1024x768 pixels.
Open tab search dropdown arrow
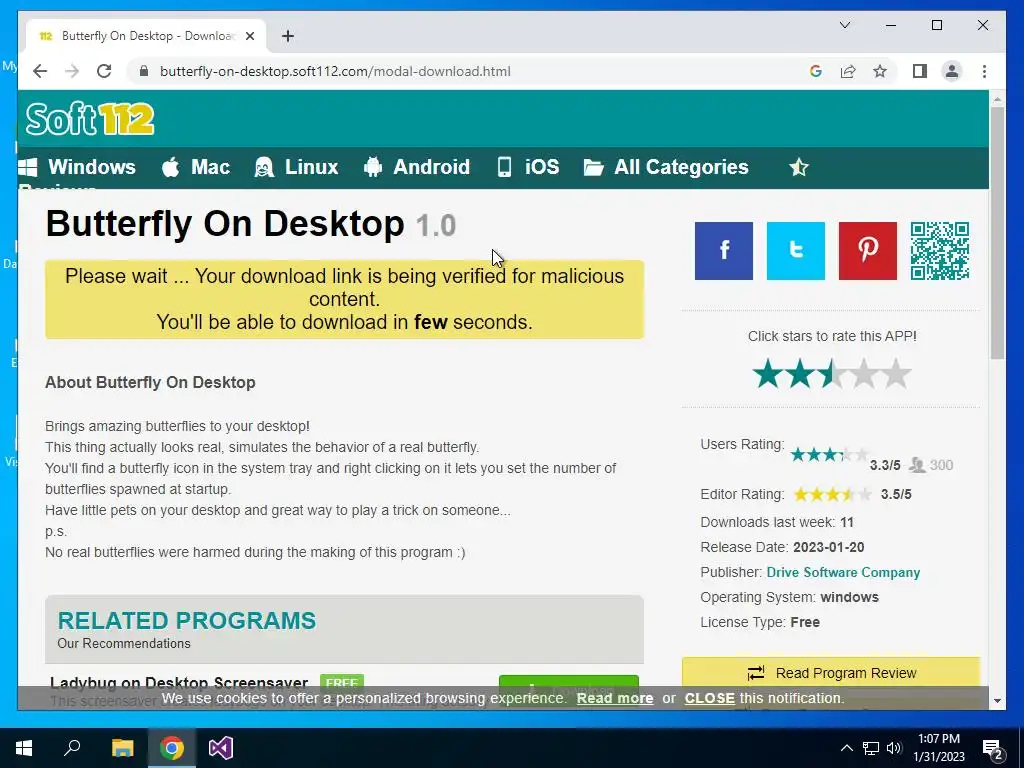pyautogui.click(x=845, y=25)
